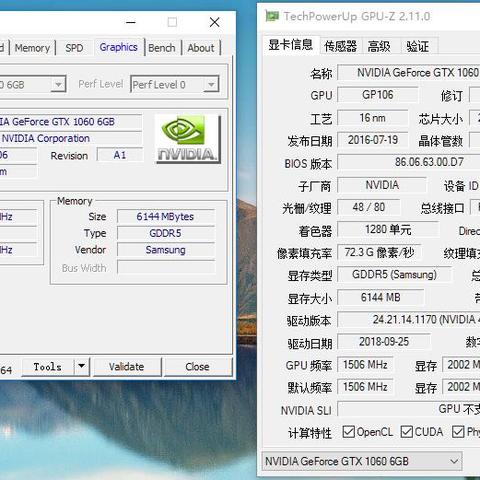Open the GTX 1060 6GB card selector in GPU-Z

(x=362, y=461)
